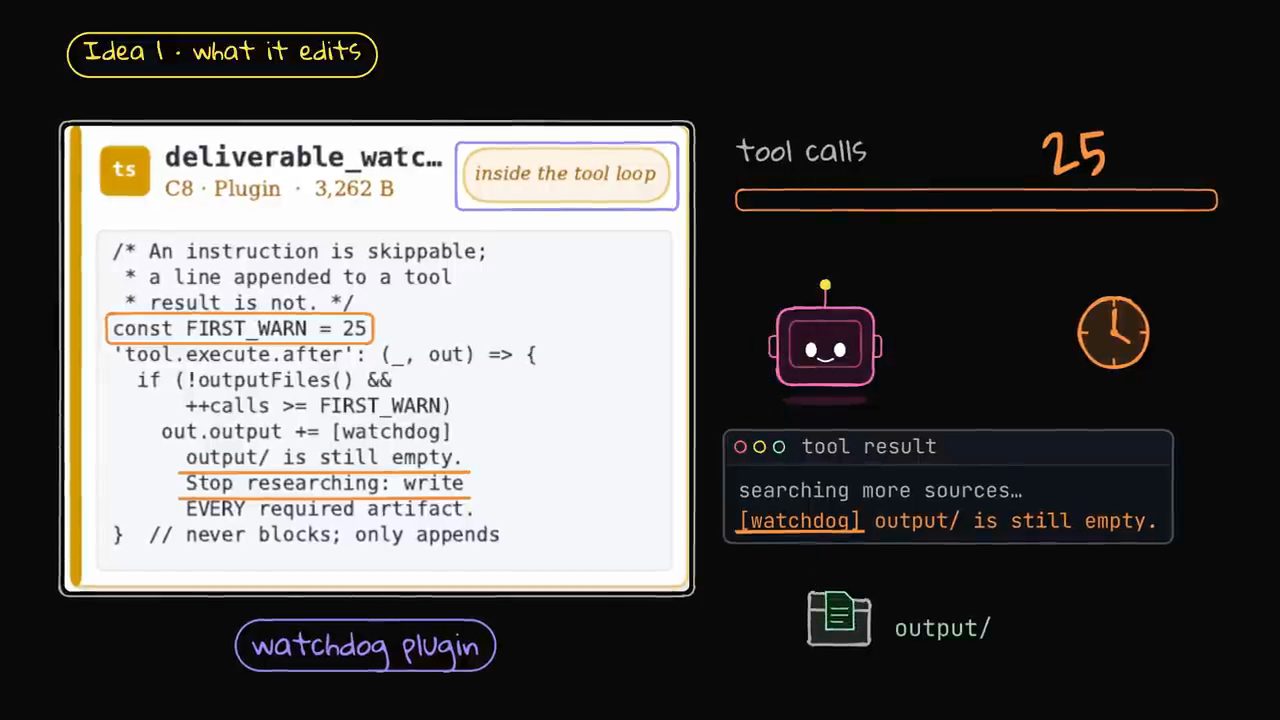Click the "C8 · Plugin · 3,262 B" subtitle

point(279,189)
